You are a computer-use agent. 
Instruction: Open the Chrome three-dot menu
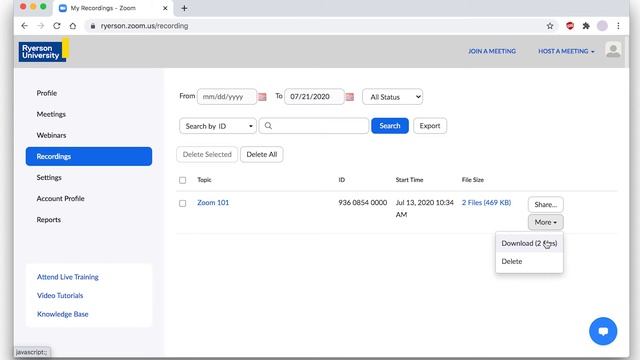(618, 26)
